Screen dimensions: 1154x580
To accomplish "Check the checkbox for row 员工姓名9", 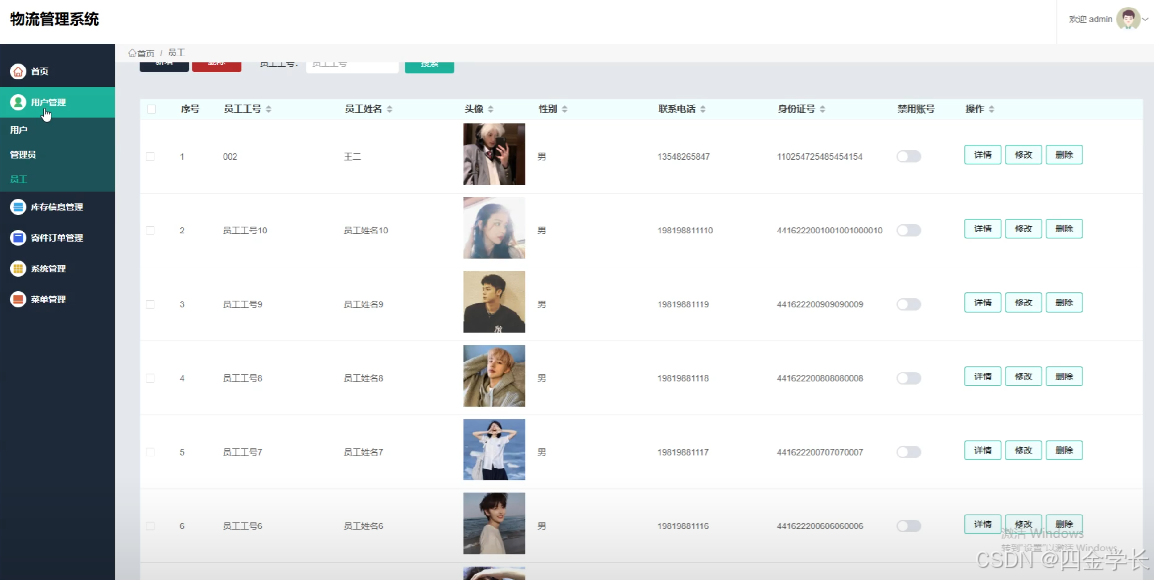I will click(151, 304).
